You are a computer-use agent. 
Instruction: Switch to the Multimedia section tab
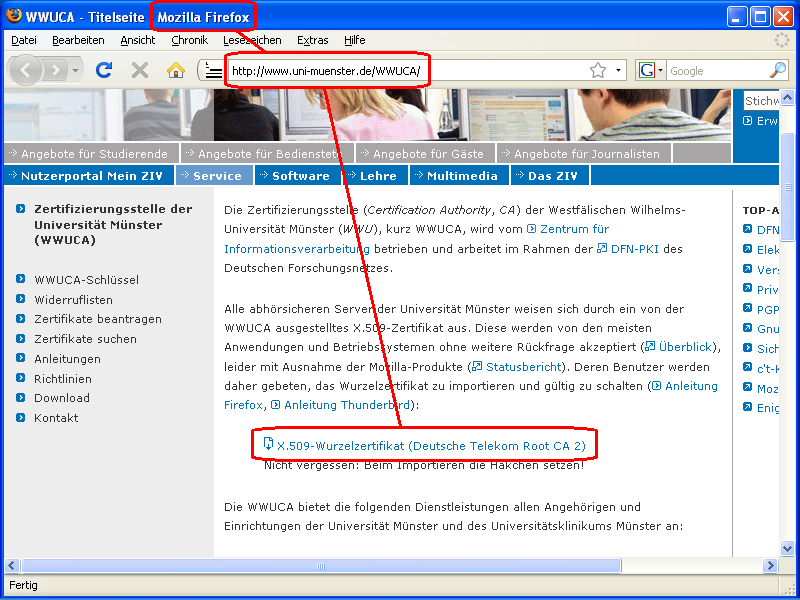pos(457,175)
